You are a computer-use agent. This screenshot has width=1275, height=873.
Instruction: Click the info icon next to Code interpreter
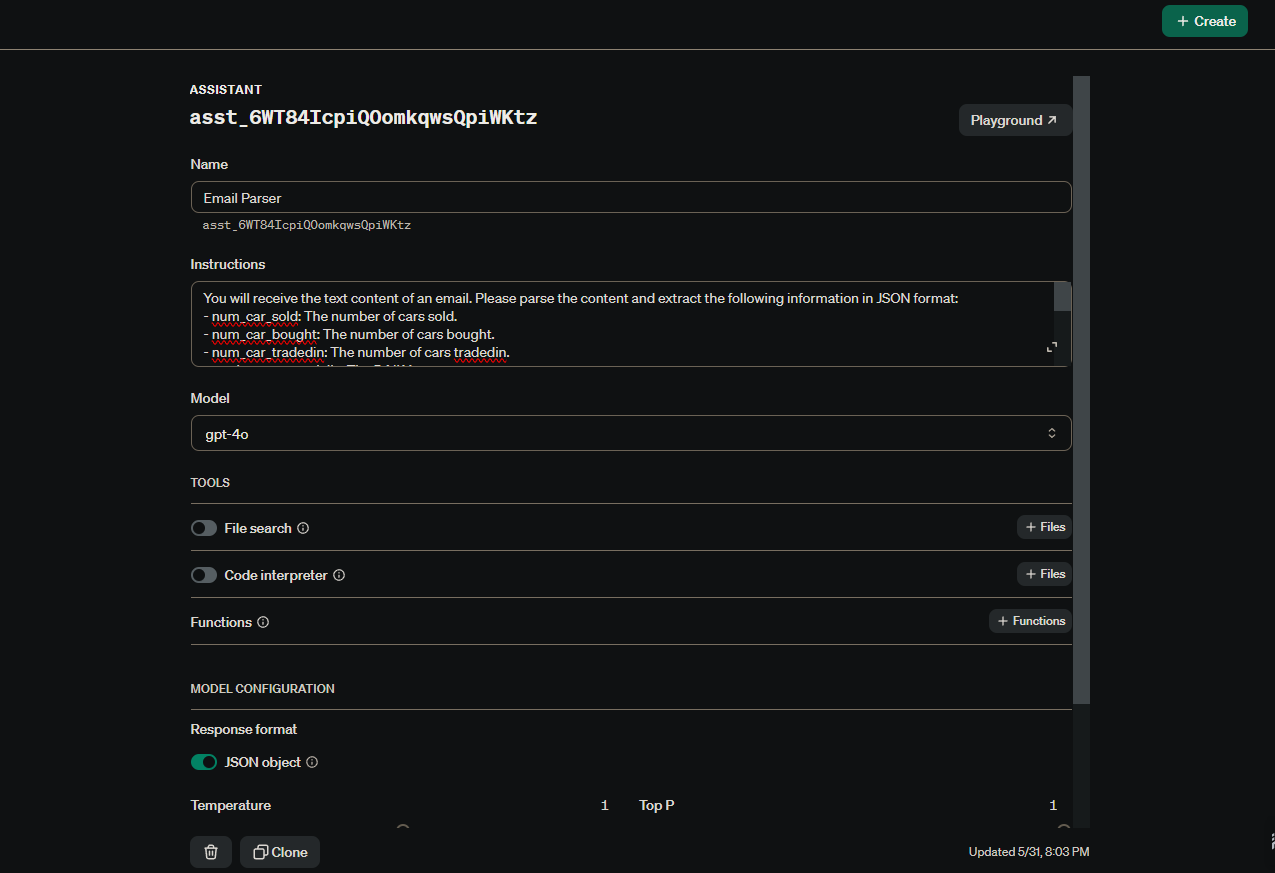(339, 575)
